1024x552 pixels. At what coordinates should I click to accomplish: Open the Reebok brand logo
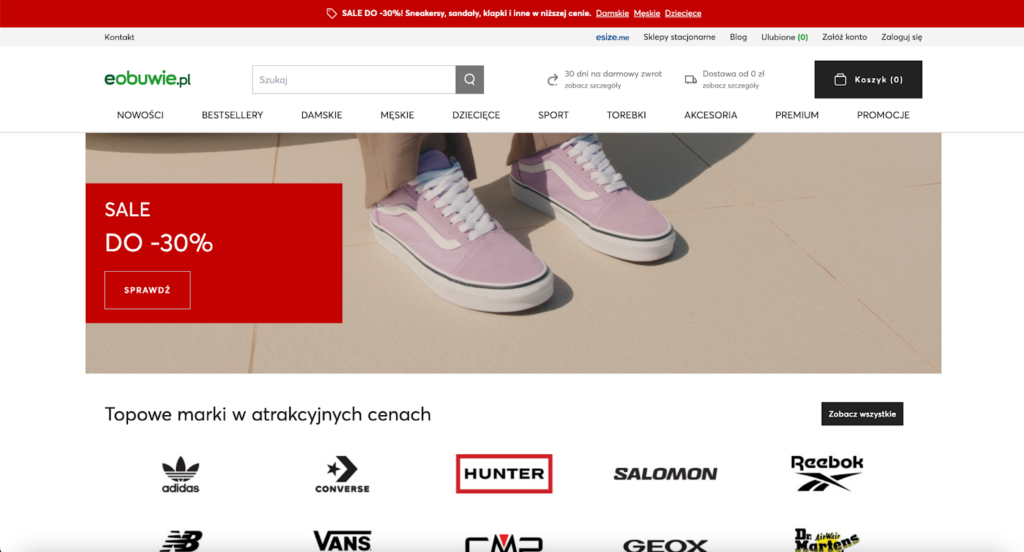(827, 474)
